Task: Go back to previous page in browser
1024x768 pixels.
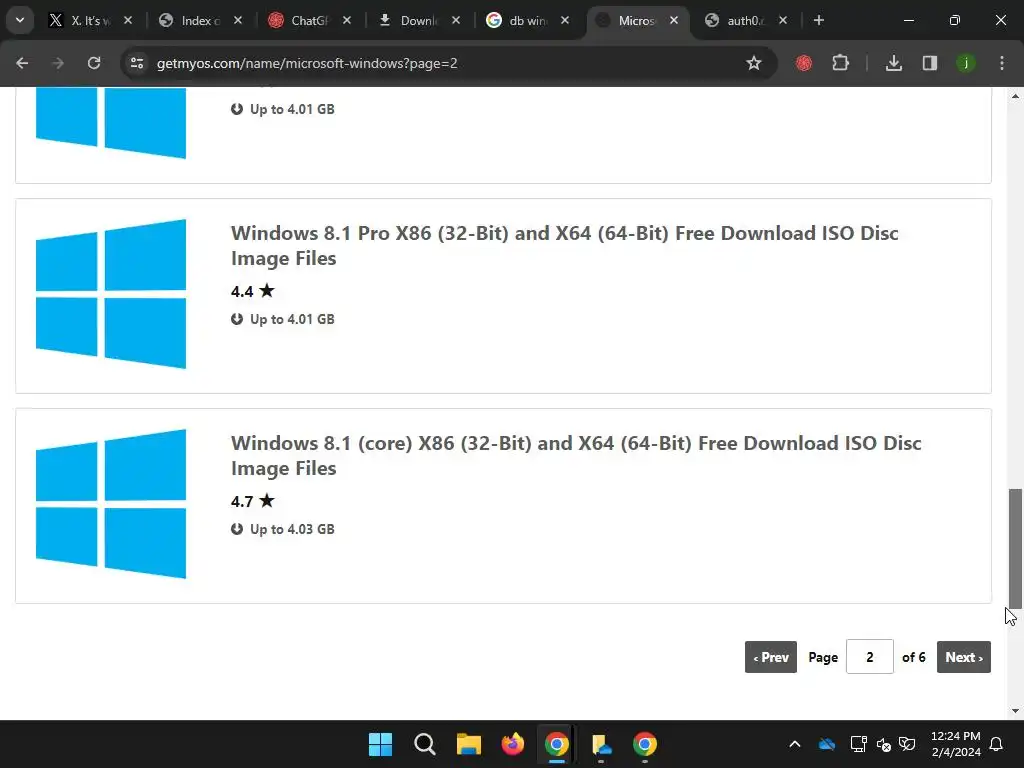Action: click(22, 63)
